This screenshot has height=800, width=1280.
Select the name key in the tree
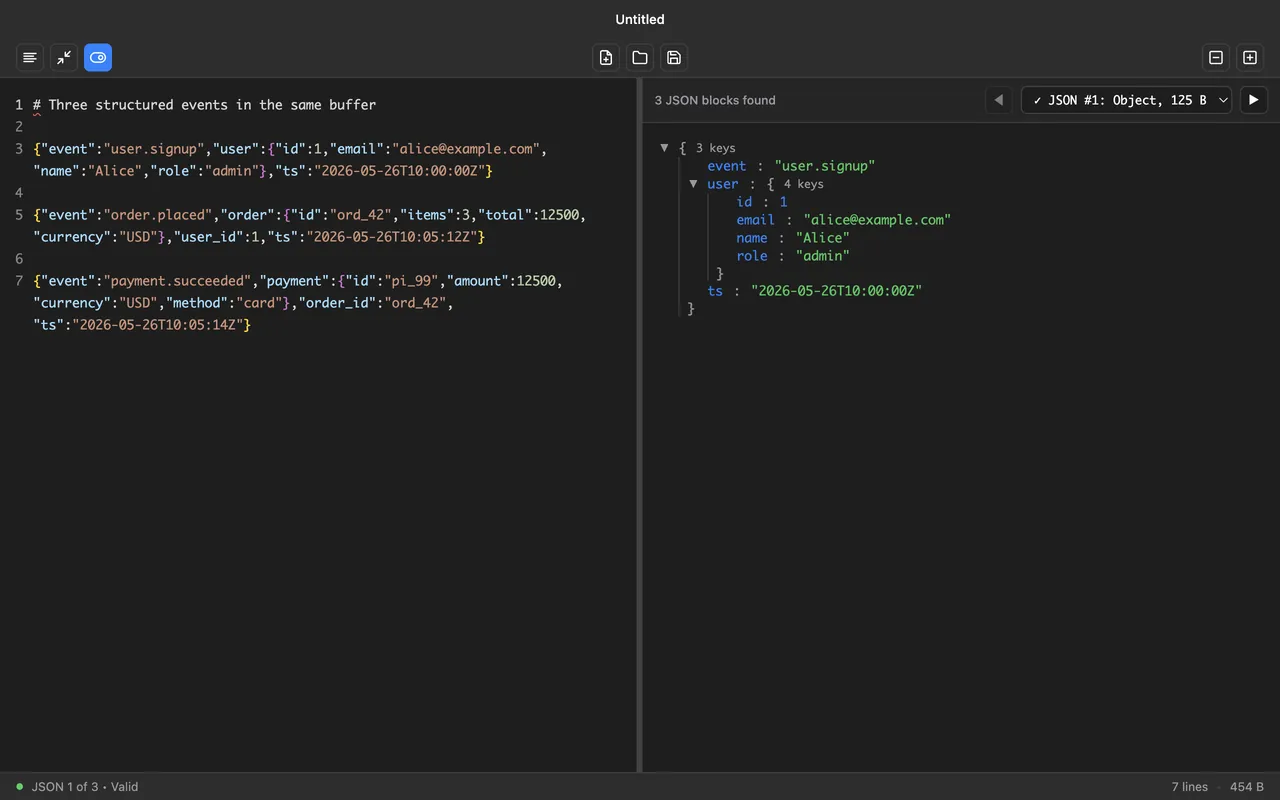click(752, 238)
